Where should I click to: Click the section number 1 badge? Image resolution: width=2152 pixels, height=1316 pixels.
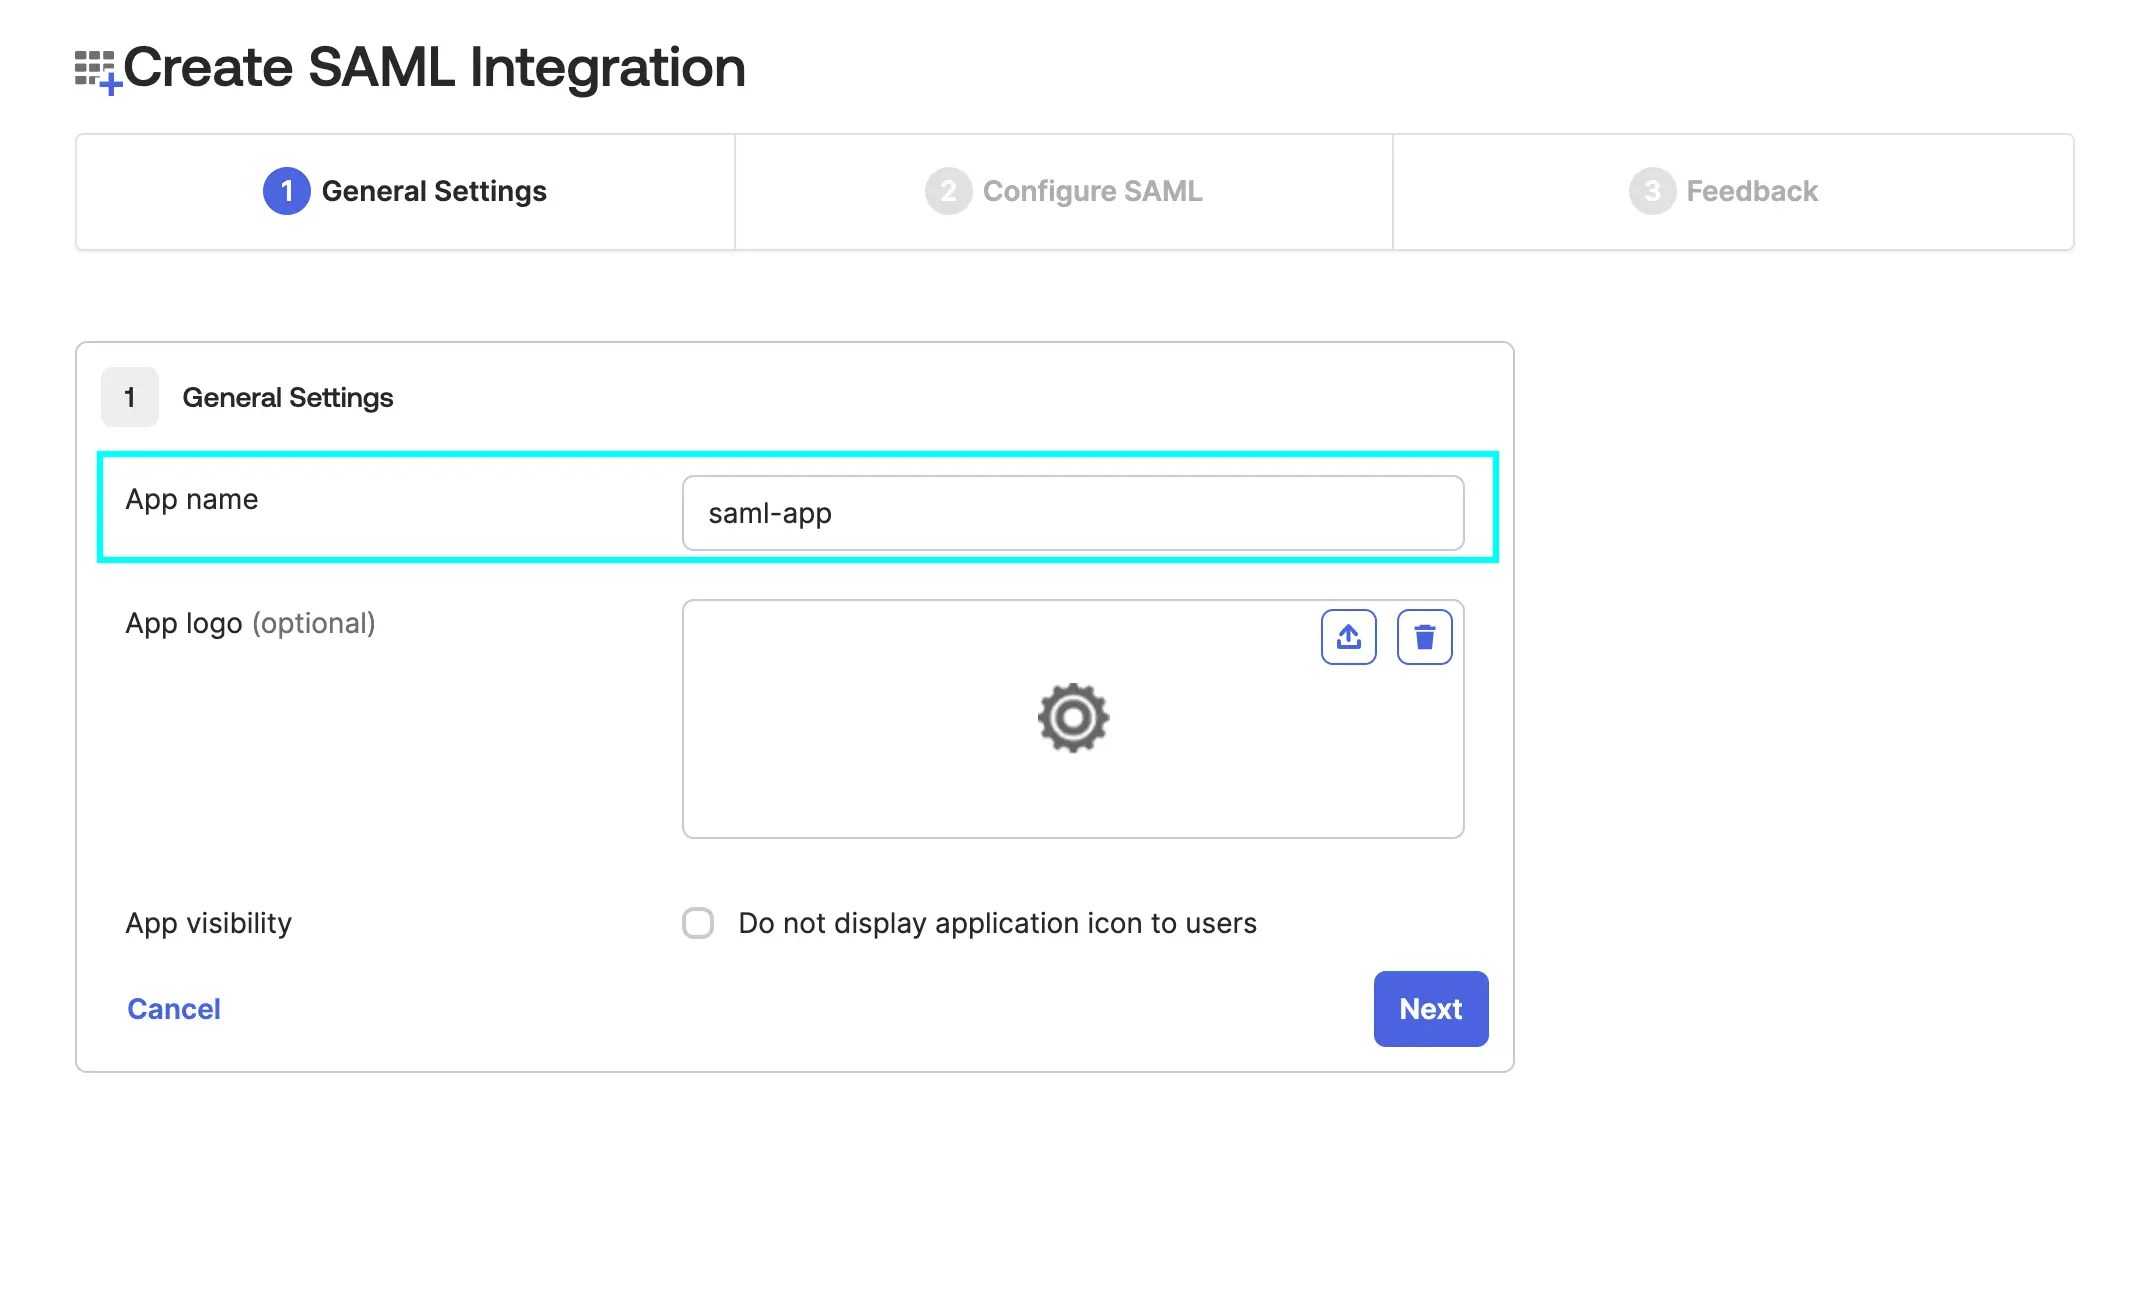click(130, 397)
